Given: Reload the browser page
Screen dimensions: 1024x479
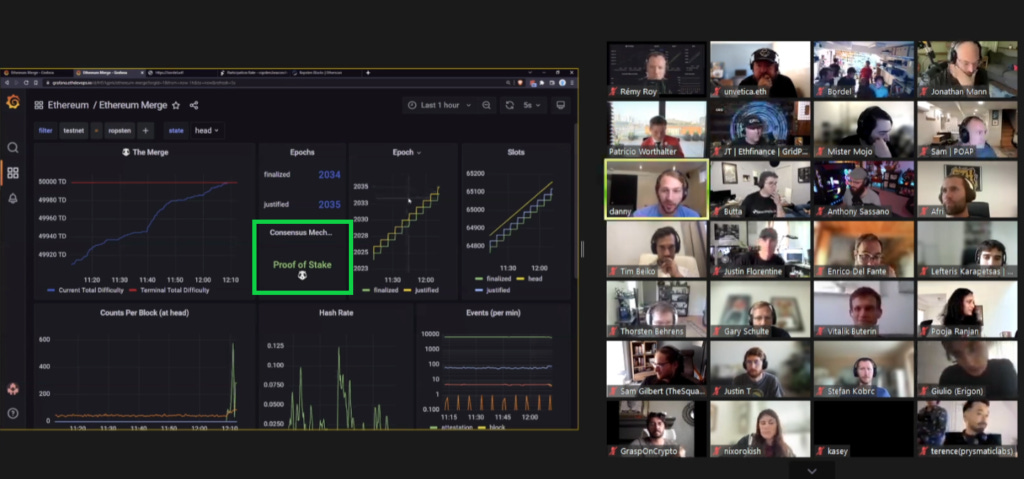Looking at the screenshot, I should point(27,83).
